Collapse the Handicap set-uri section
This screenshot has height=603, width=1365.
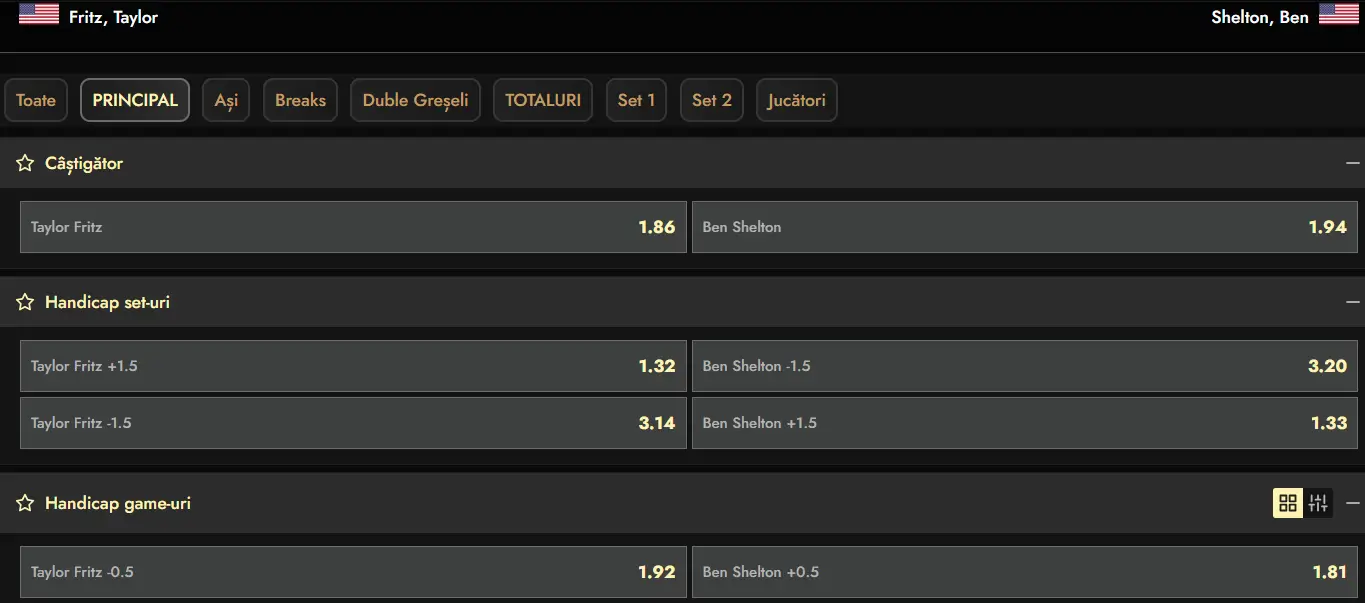coord(1353,302)
